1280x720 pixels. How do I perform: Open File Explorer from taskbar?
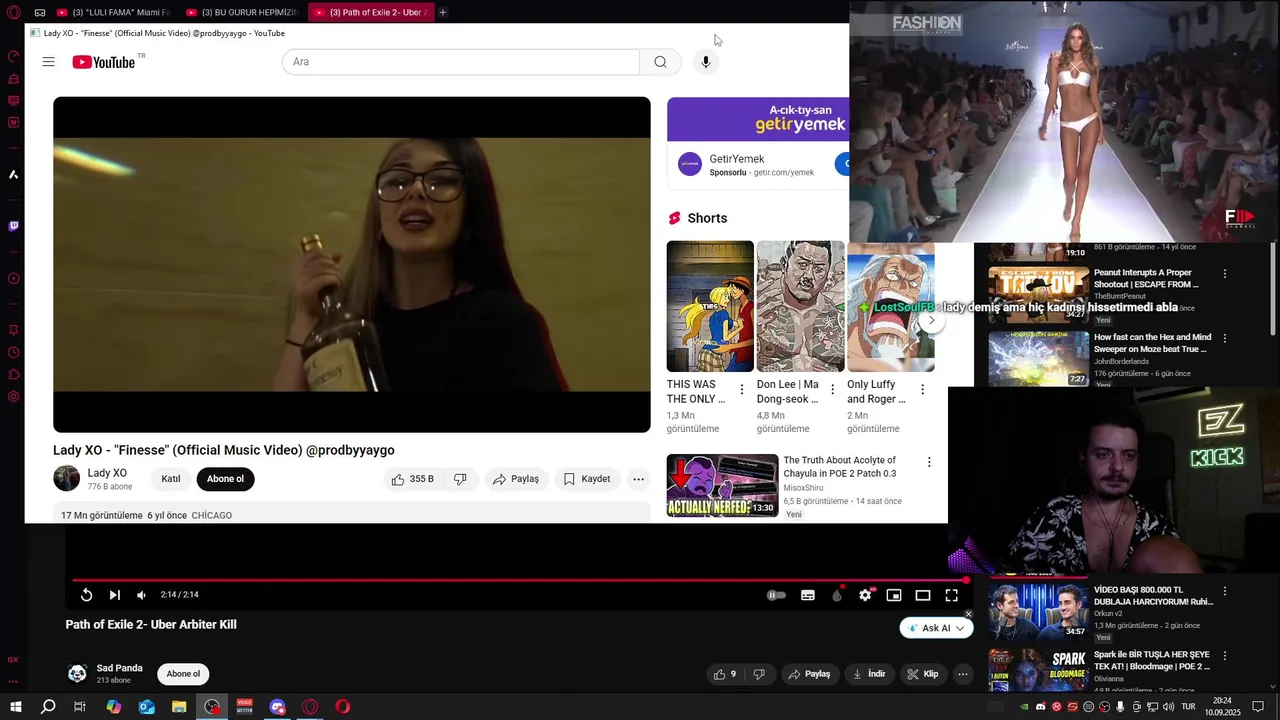pos(179,707)
